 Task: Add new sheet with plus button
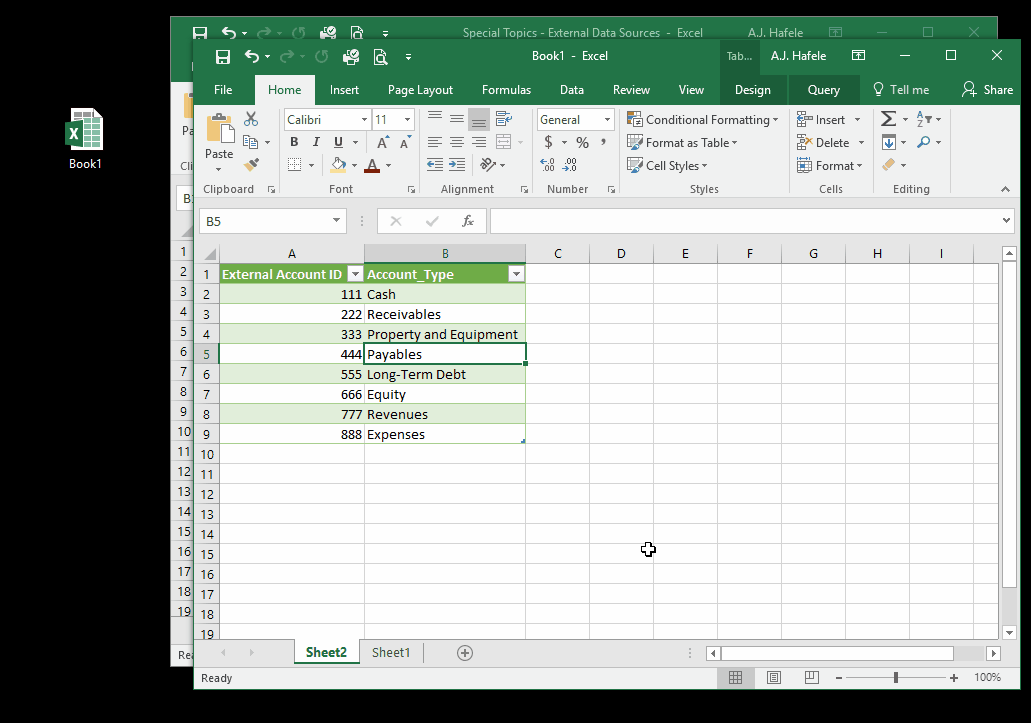(465, 653)
